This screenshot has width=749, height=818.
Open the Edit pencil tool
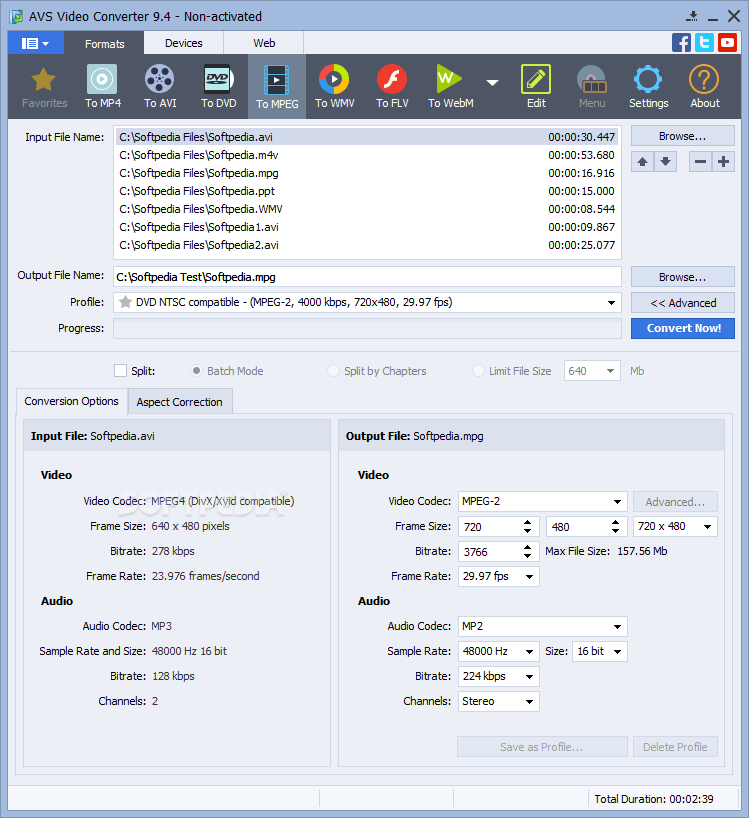click(x=536, y=80)
